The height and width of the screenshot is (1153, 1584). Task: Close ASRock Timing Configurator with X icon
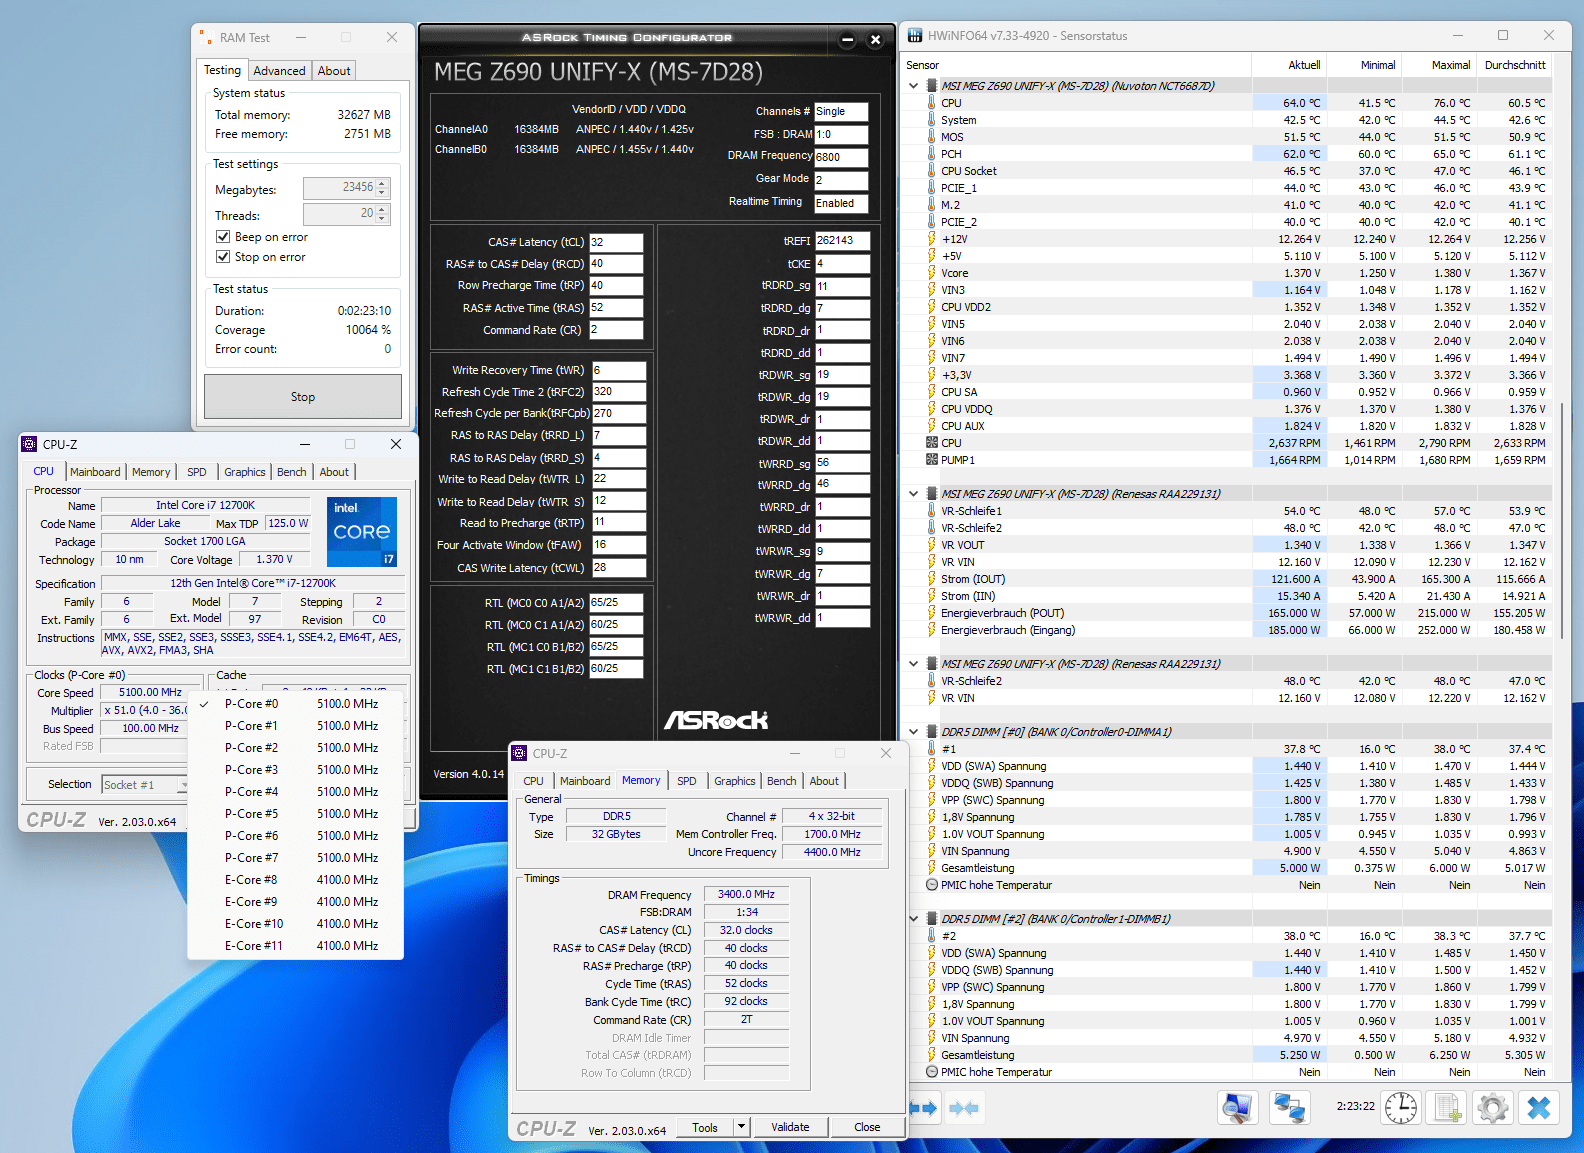875,40
